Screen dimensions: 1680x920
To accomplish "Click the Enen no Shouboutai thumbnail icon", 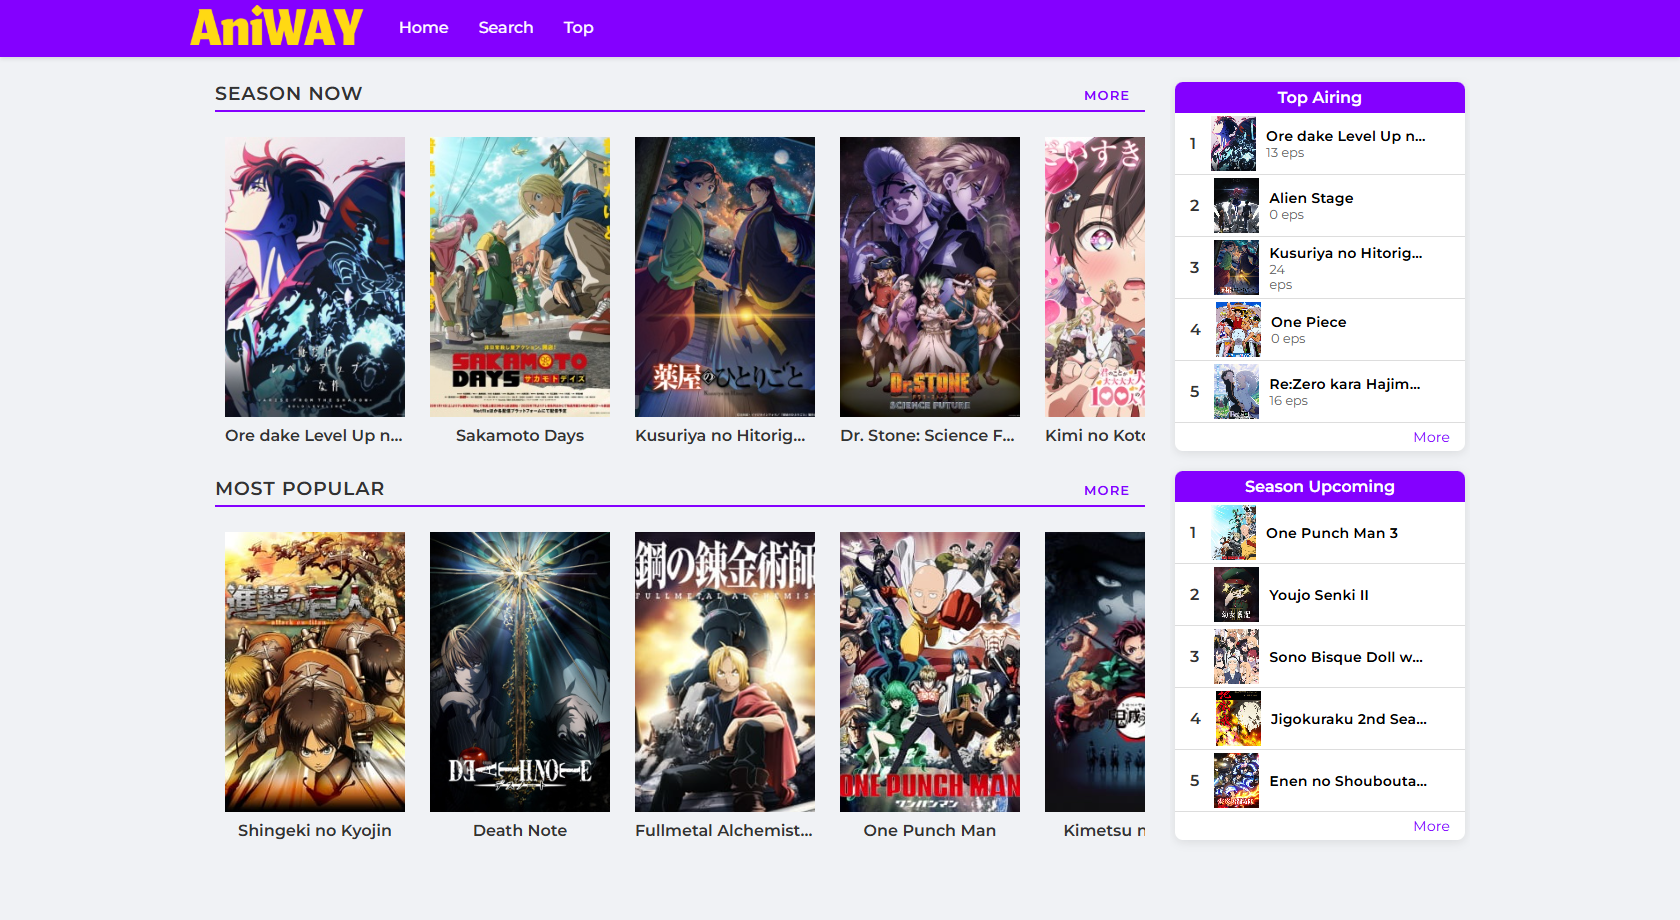I will 1236,781.
